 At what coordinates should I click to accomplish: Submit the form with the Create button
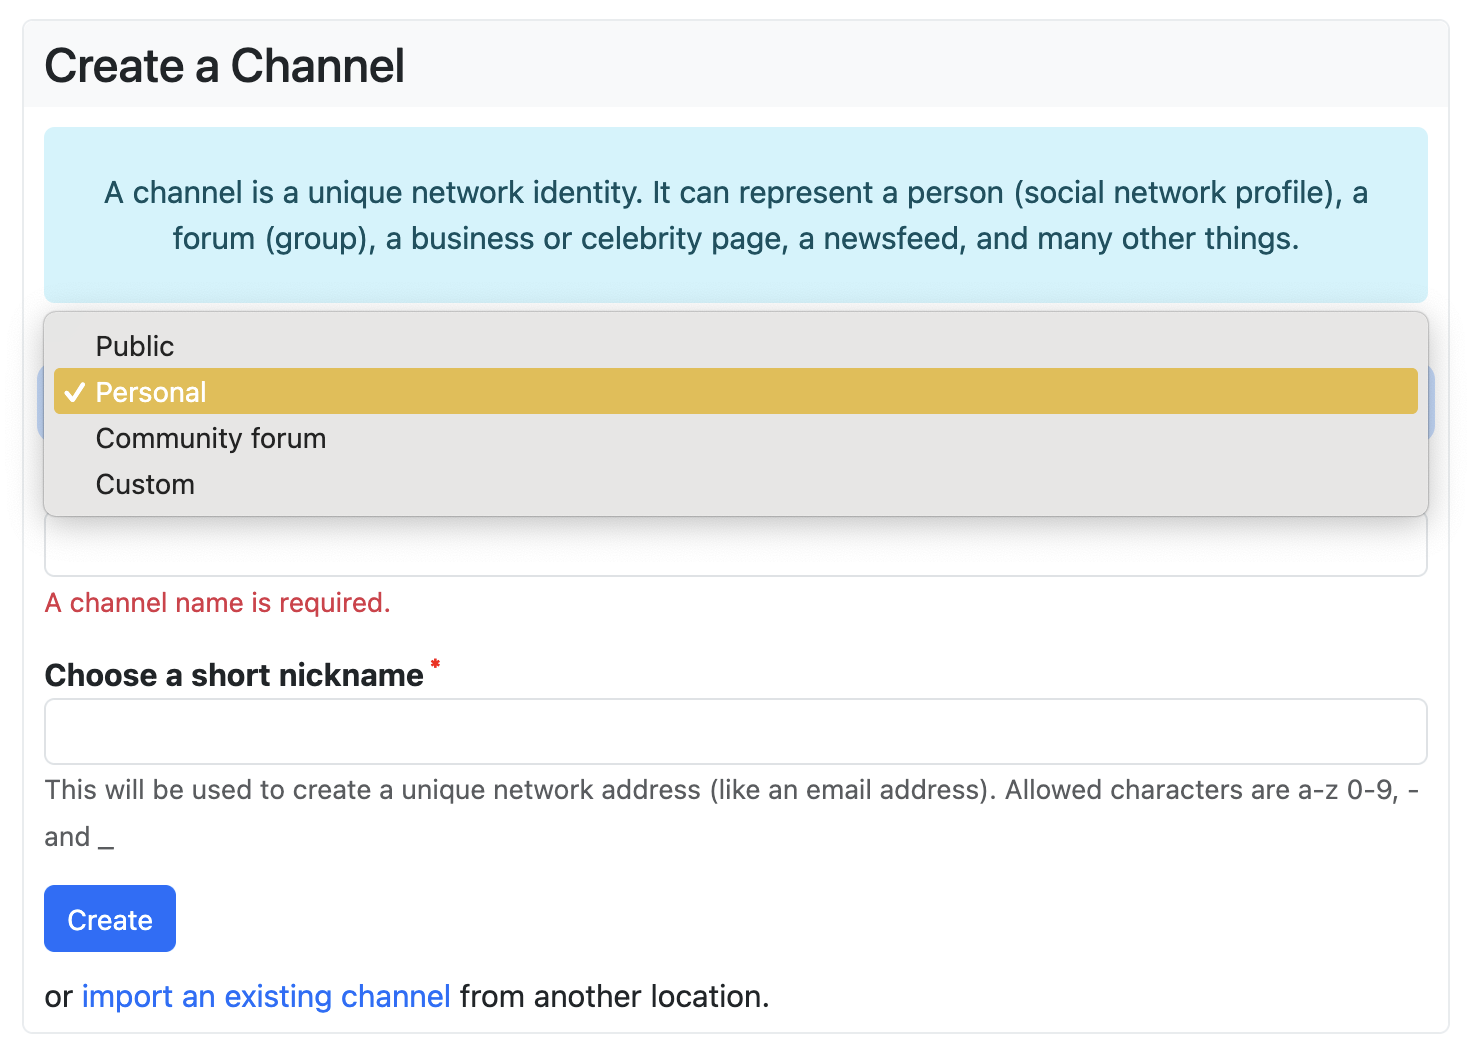pyautogui.click(x=110, y=918)
